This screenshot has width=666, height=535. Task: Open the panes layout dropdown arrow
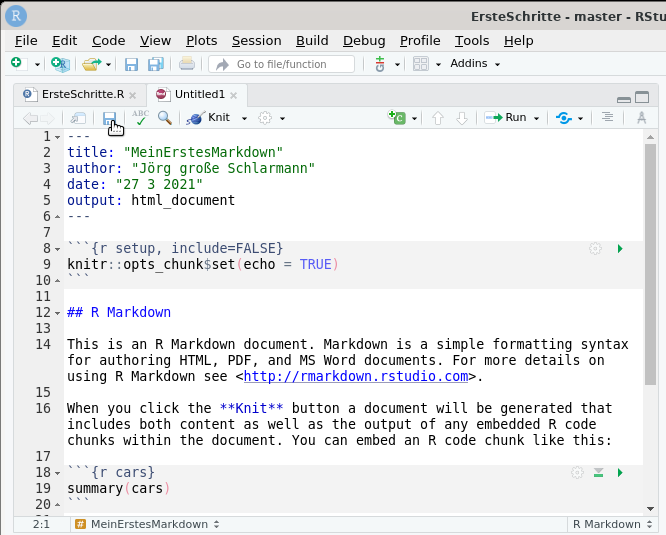tap(438, 65)
